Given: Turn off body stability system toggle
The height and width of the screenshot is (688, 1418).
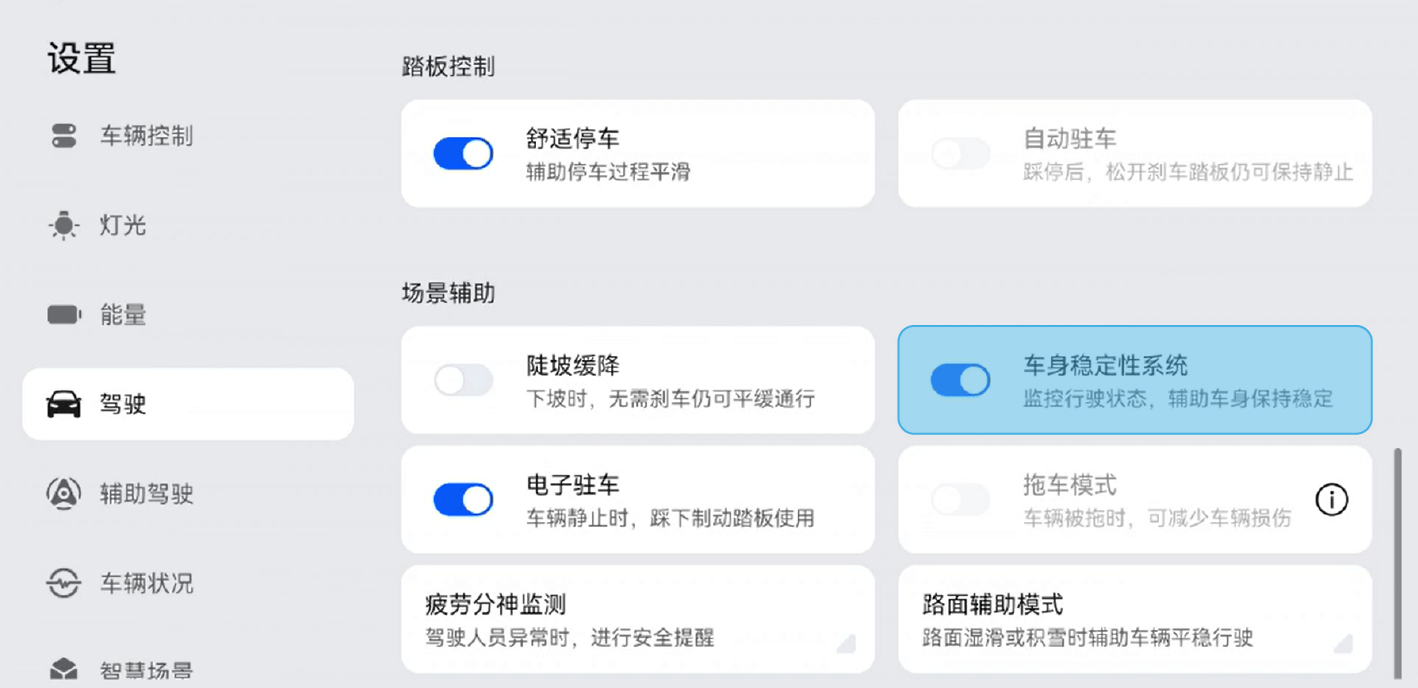Looking at the screenshot, I should (960, 380).
